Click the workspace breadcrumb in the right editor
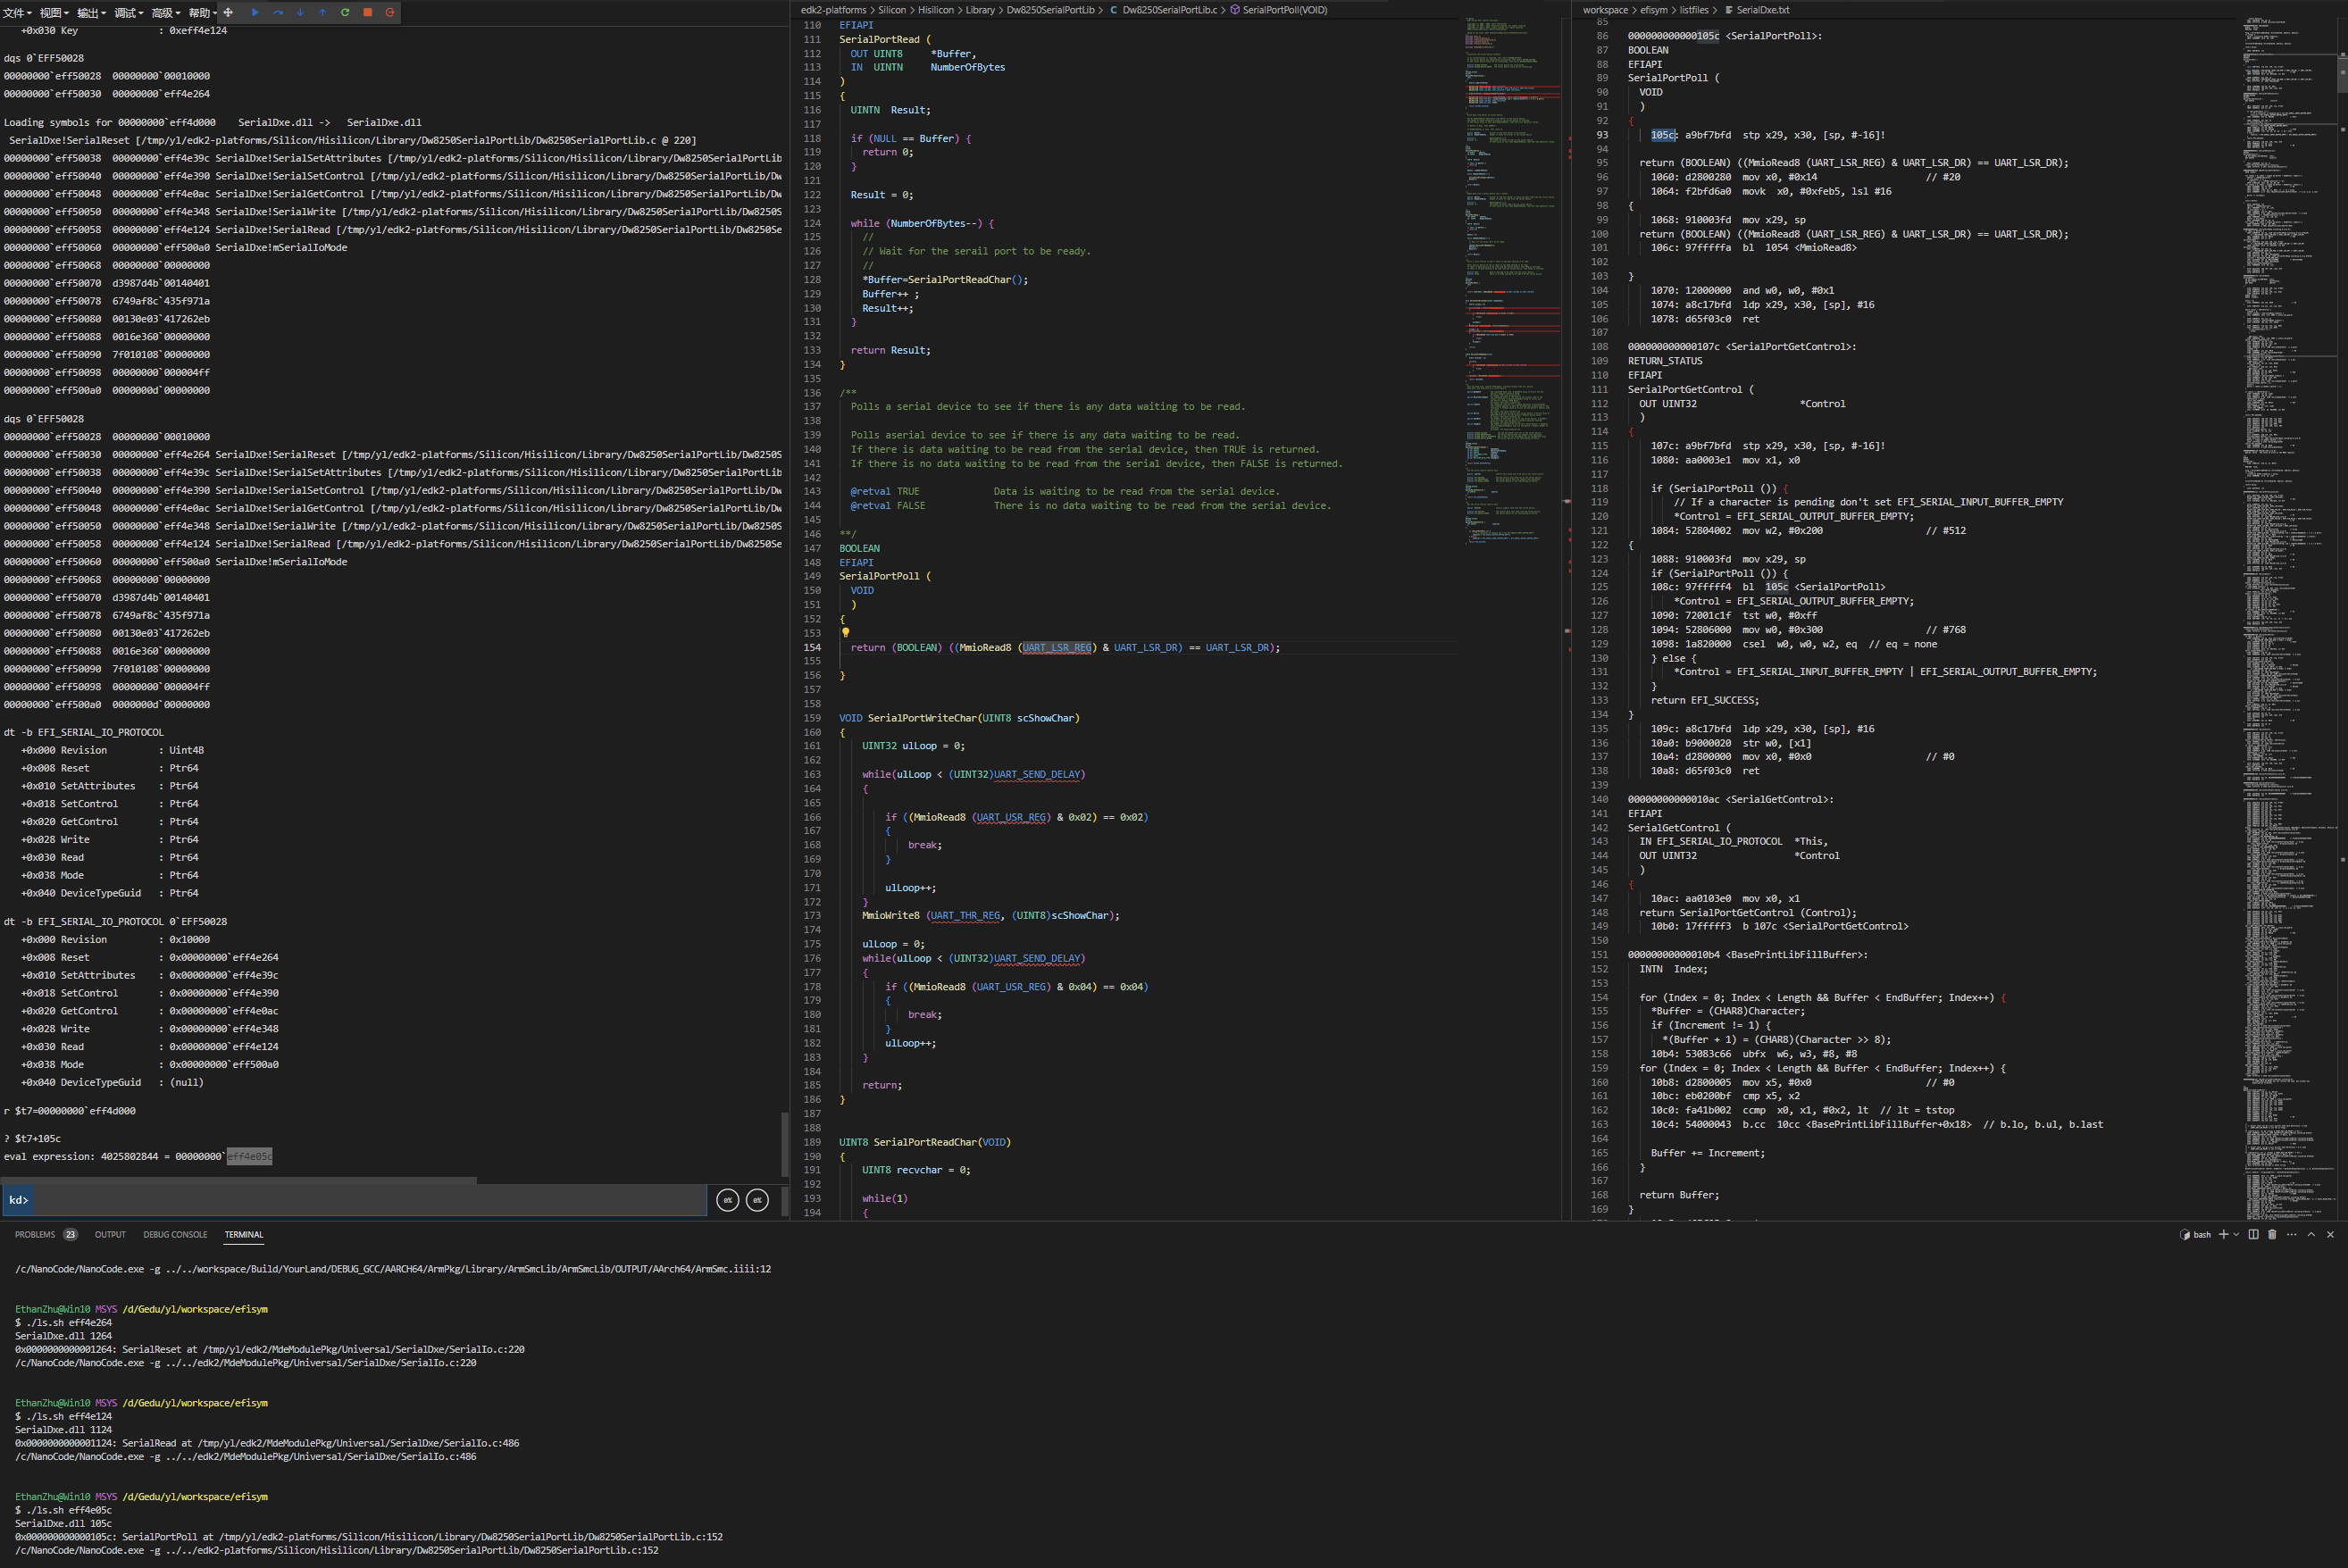Screen dimensions: 2348x1568 click(1605, 10)
